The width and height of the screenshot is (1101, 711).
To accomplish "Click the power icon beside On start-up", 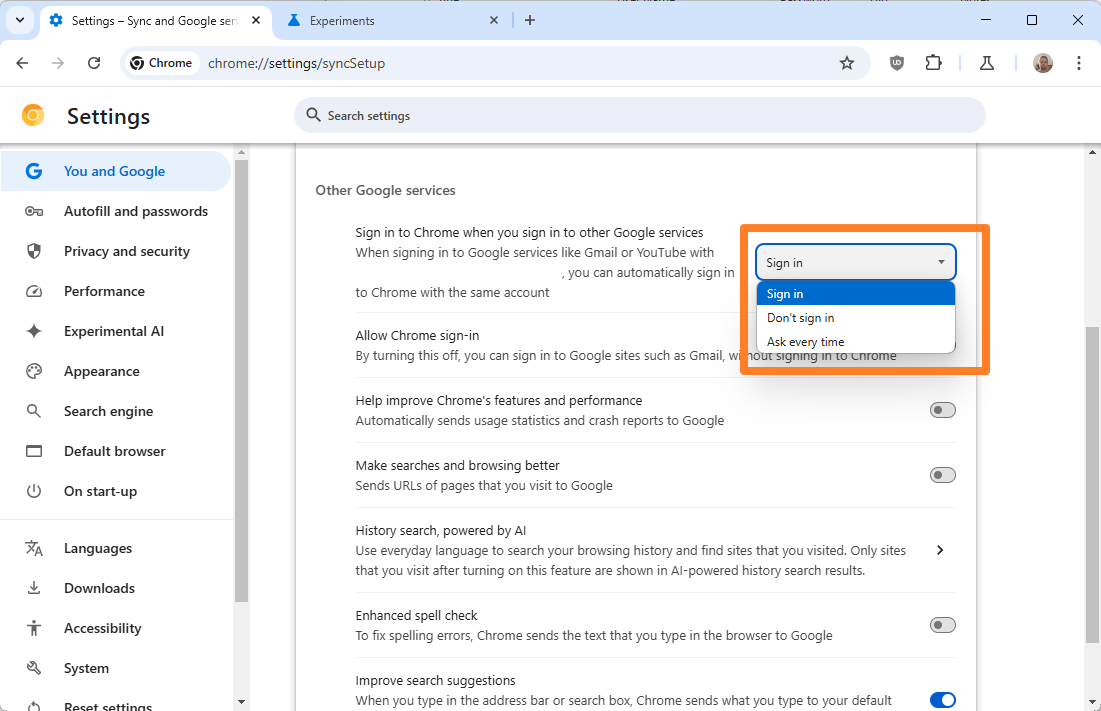I will [34, 491].
